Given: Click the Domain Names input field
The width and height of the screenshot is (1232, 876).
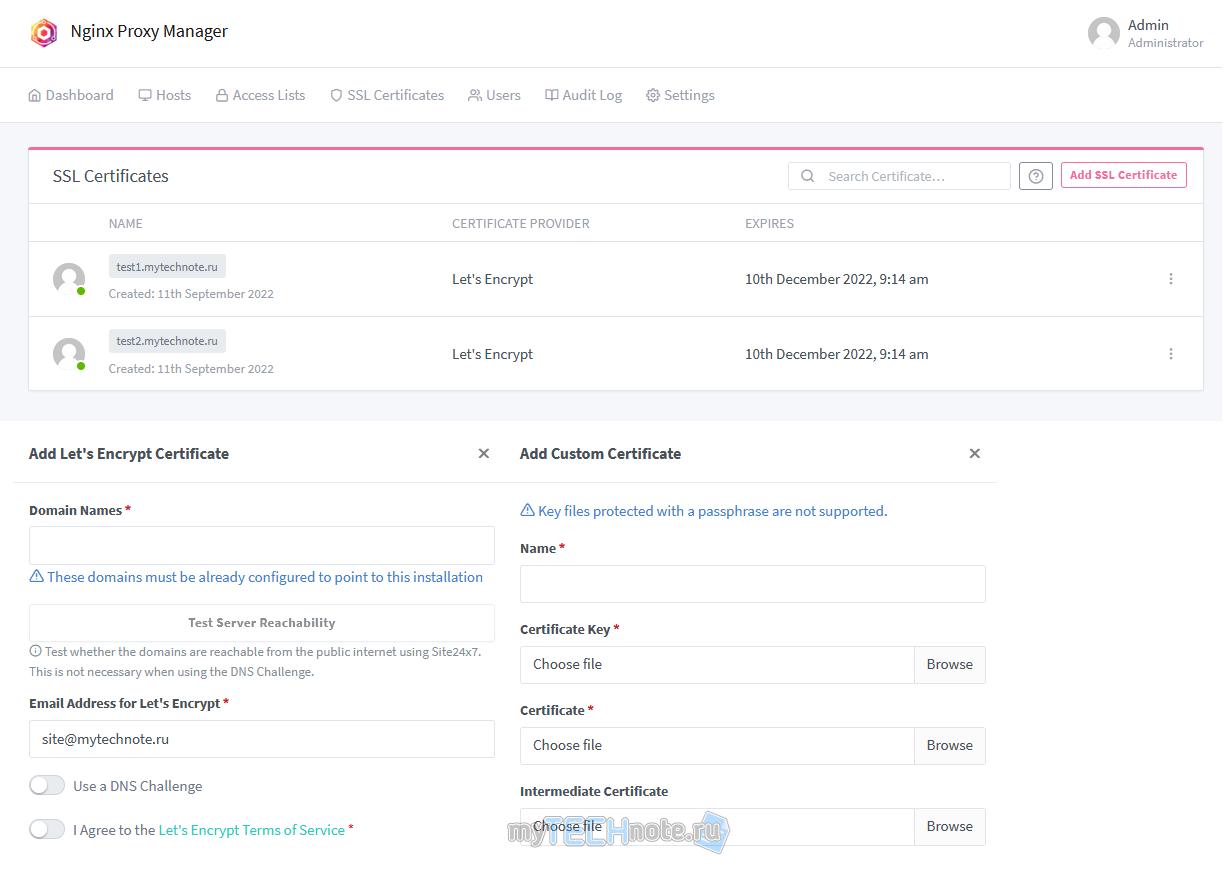Looking at the screenshot, I should (x=262, y=546).
